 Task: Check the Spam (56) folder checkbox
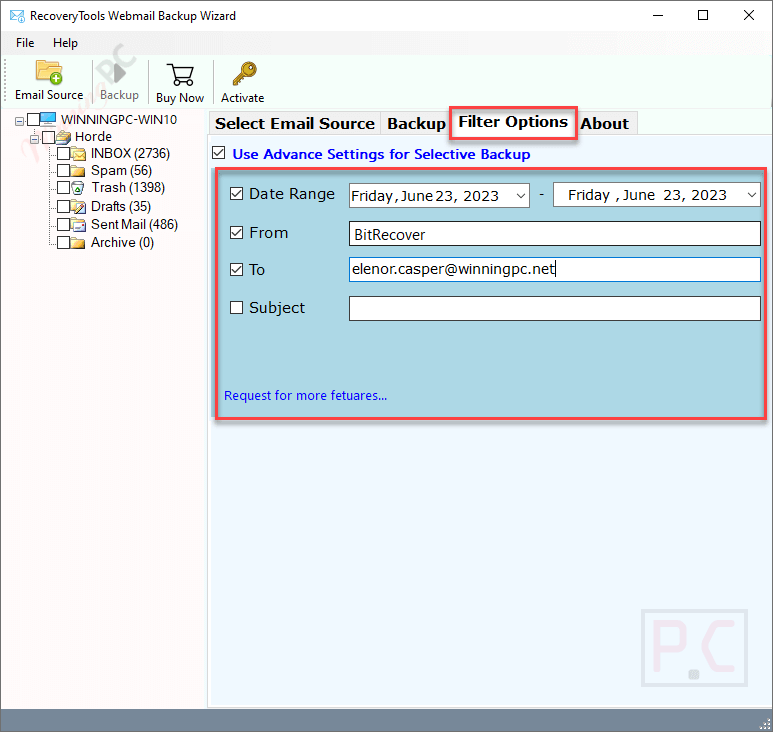point(63,171)
